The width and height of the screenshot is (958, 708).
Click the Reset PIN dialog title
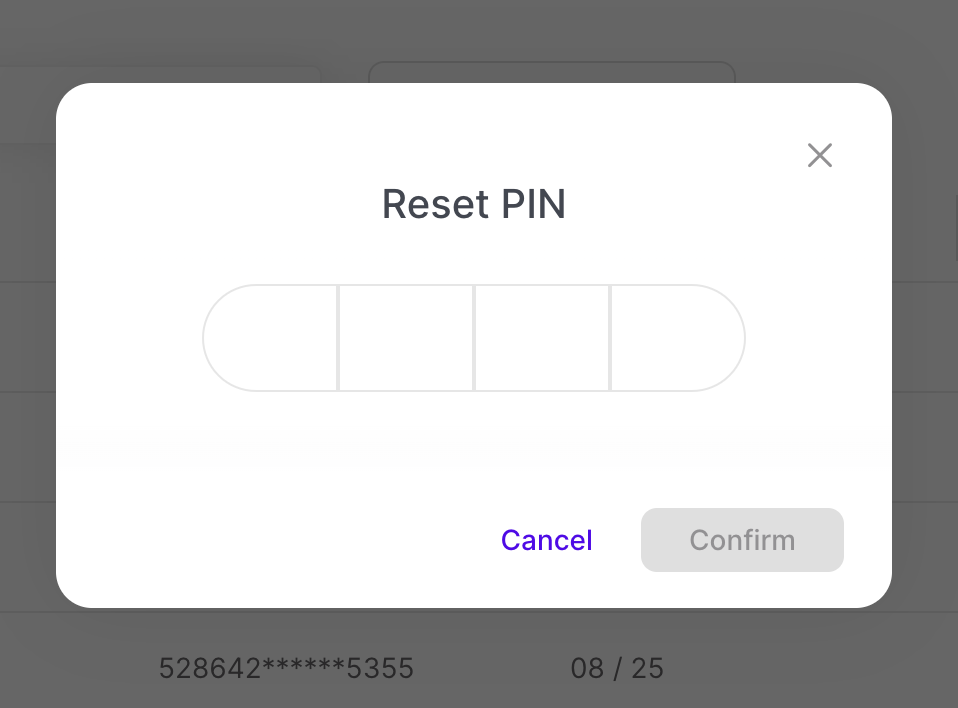pos(474,204)
